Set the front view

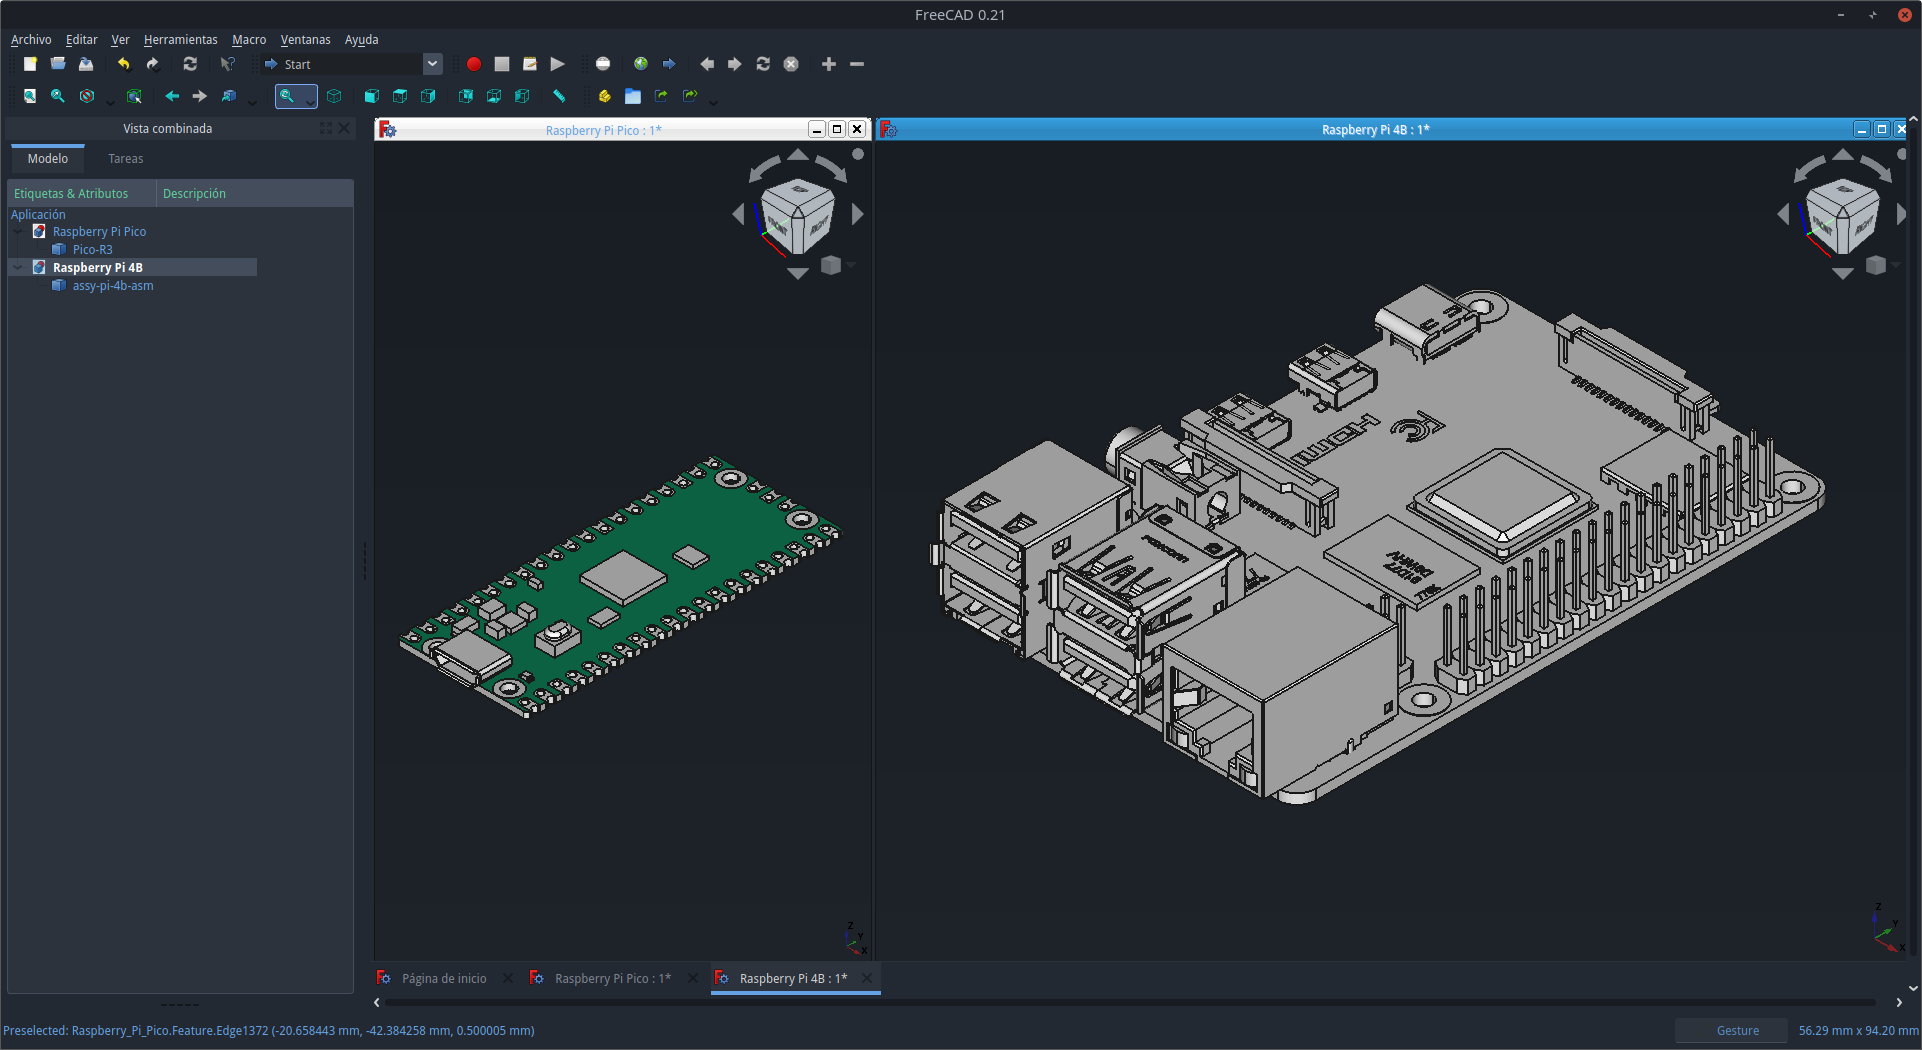click(372, 96)
